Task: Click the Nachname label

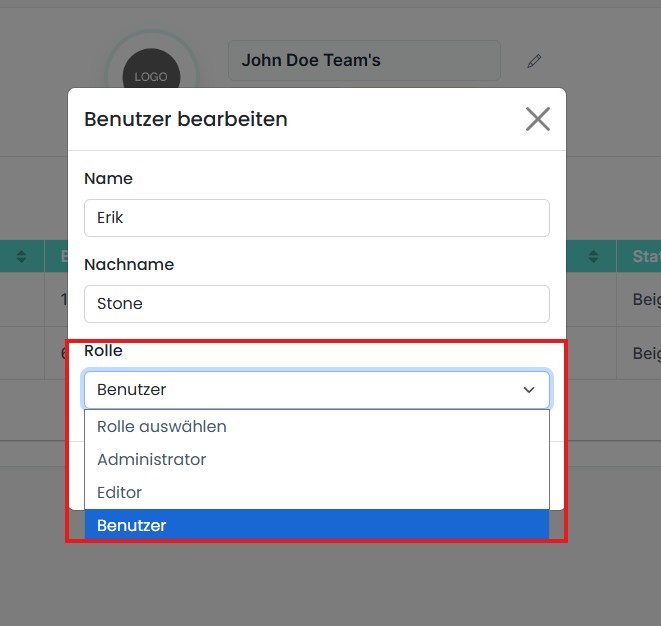Action: 129,265
